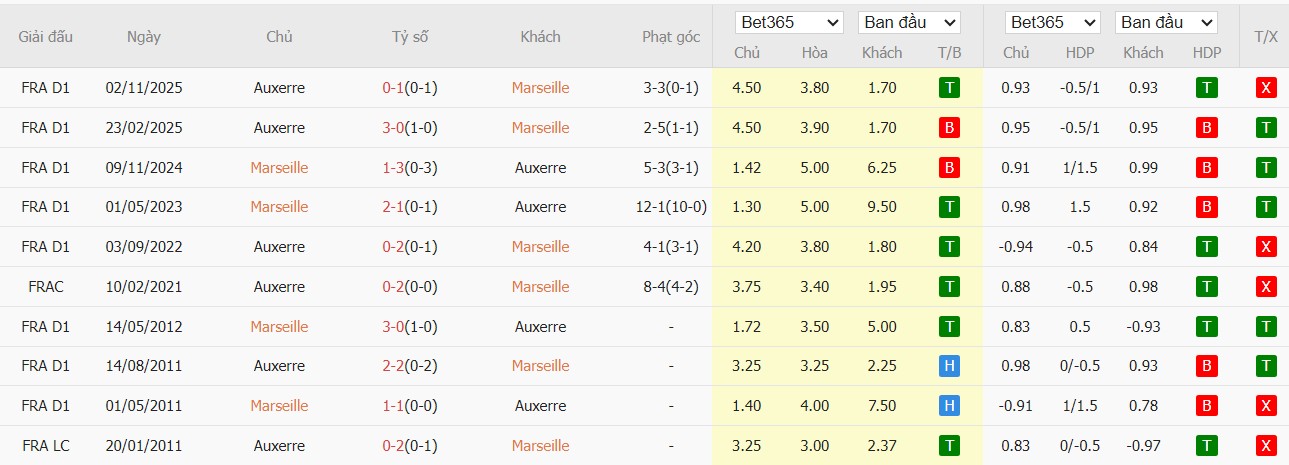Select the Tỷ số column header

(410, 37)
